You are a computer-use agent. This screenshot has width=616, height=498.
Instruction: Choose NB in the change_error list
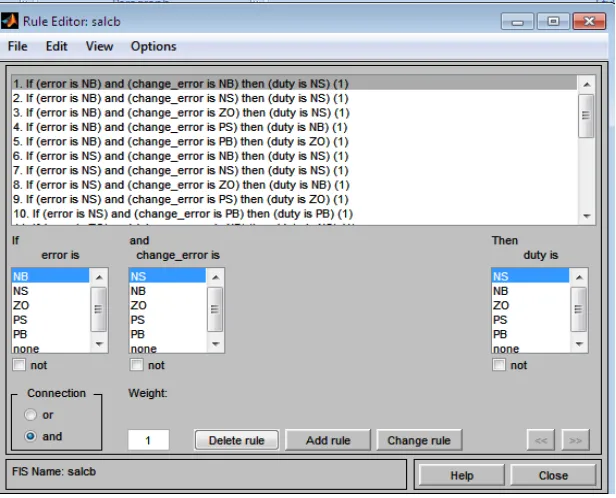(x=167, y=291)
